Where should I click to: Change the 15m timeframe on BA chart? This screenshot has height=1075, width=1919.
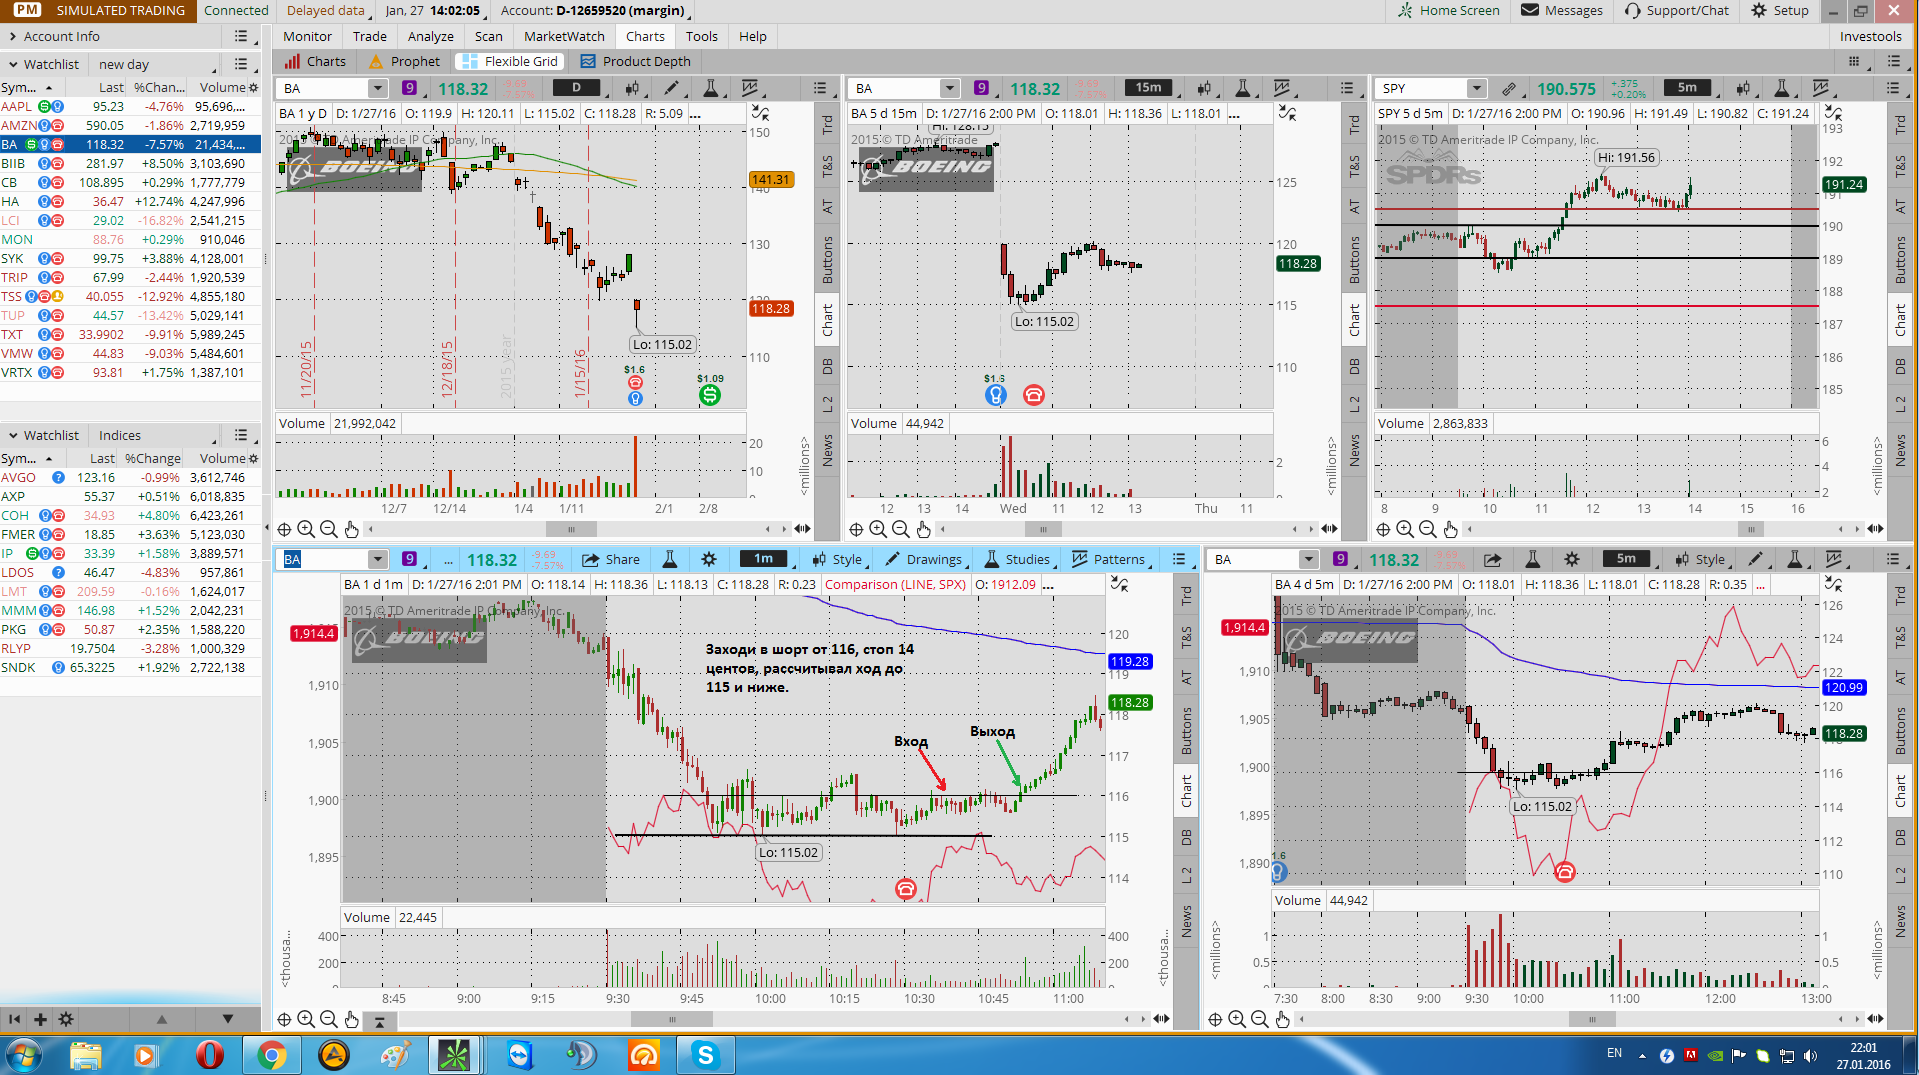[1148, 89]
